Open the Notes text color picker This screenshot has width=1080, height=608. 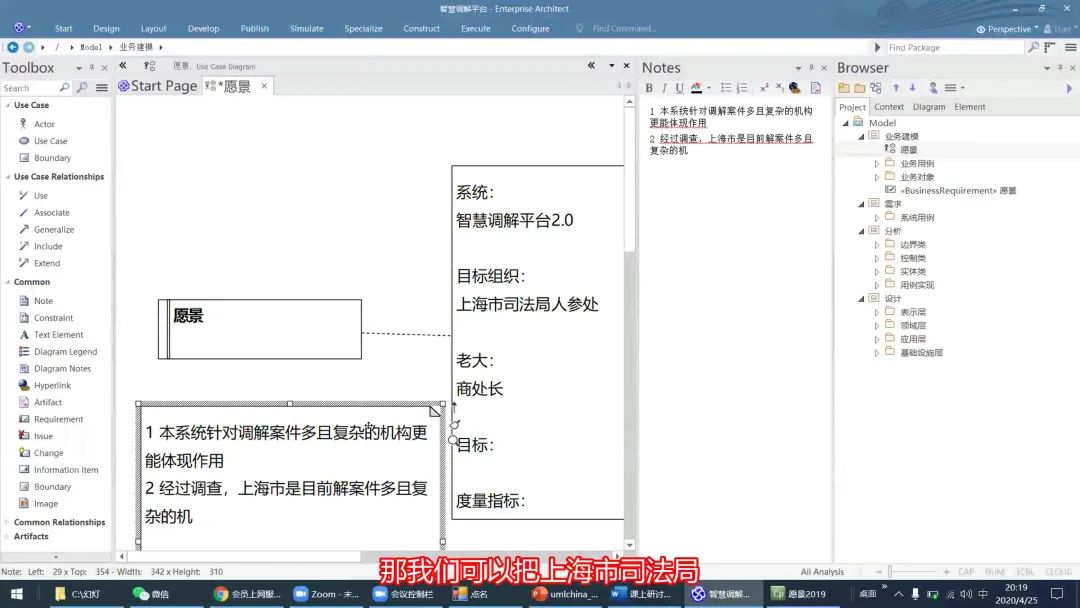pyautogui.click(x=696, y=87)
